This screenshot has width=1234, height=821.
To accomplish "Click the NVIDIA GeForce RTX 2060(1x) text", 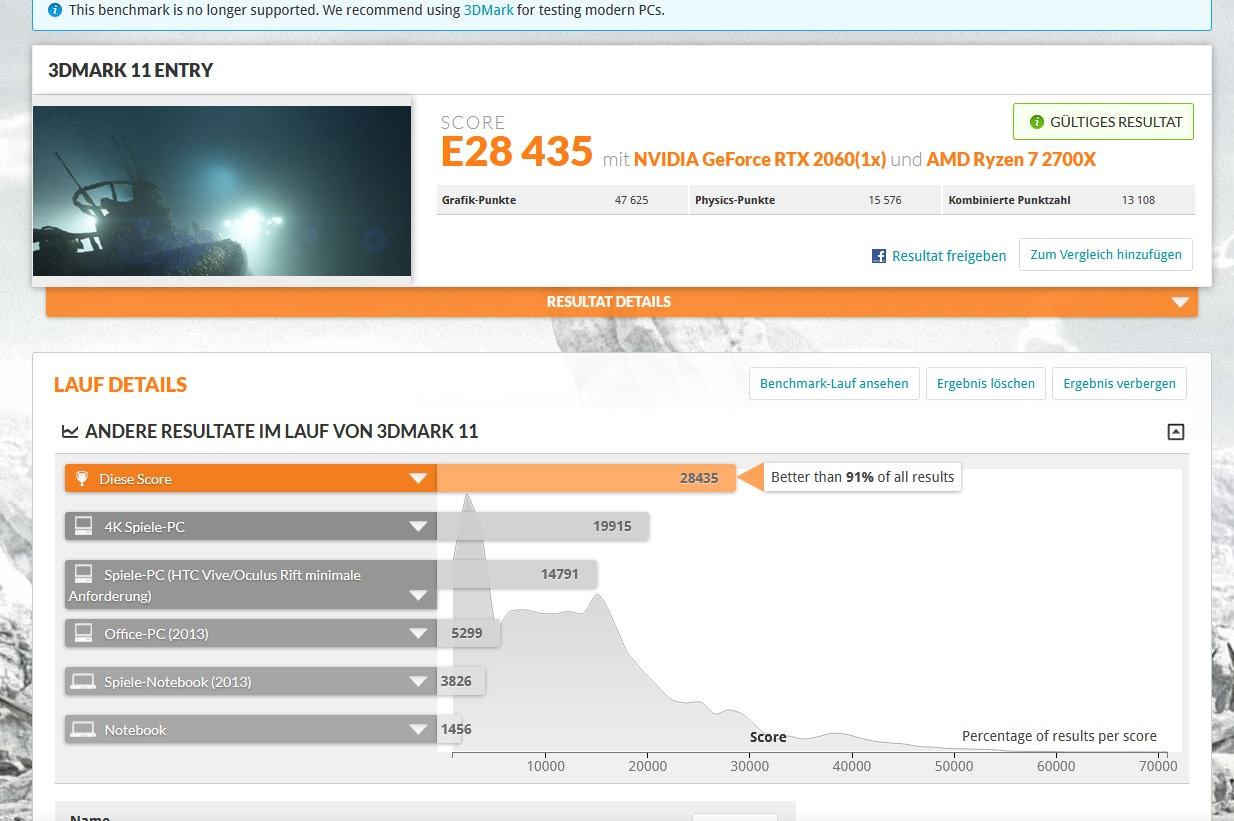I will click(760, 159).
